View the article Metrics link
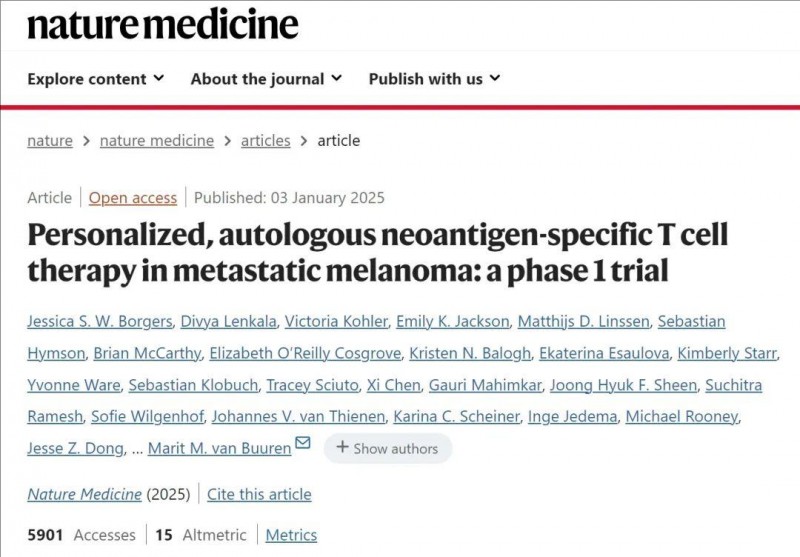The width and height of the screenshot is (800, 557). point(291,535)
